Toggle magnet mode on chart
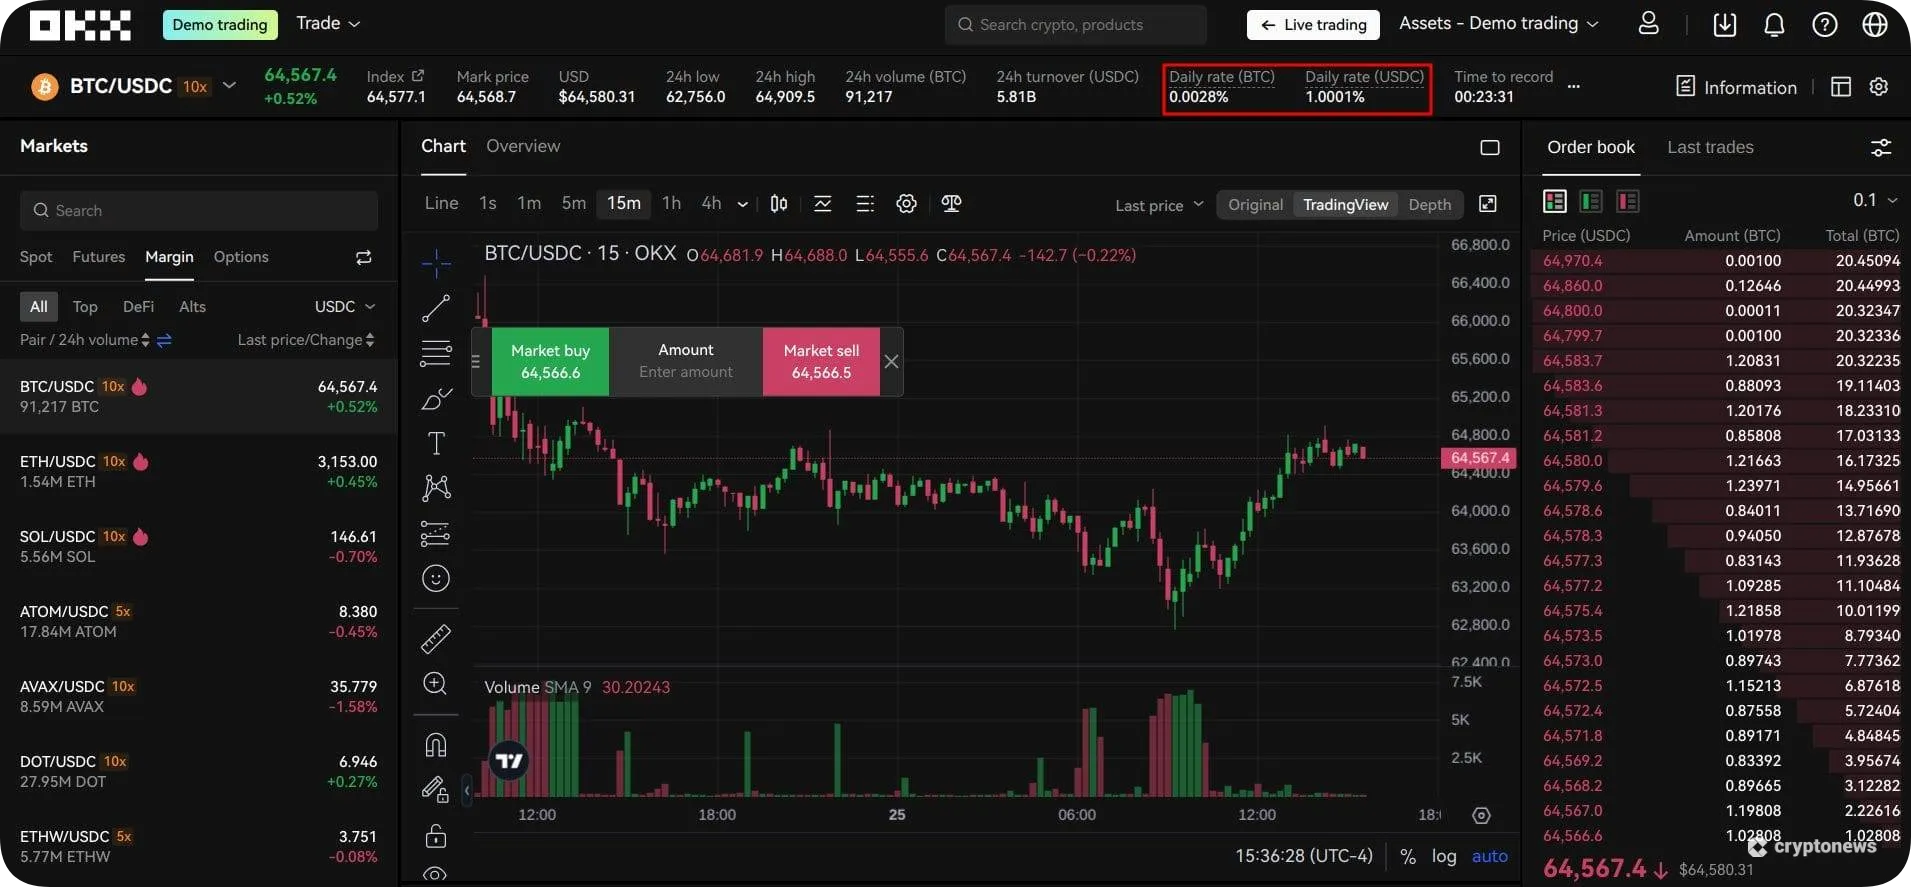The width and height of the screenshot is (1911, 887). [x=436, y=745]
